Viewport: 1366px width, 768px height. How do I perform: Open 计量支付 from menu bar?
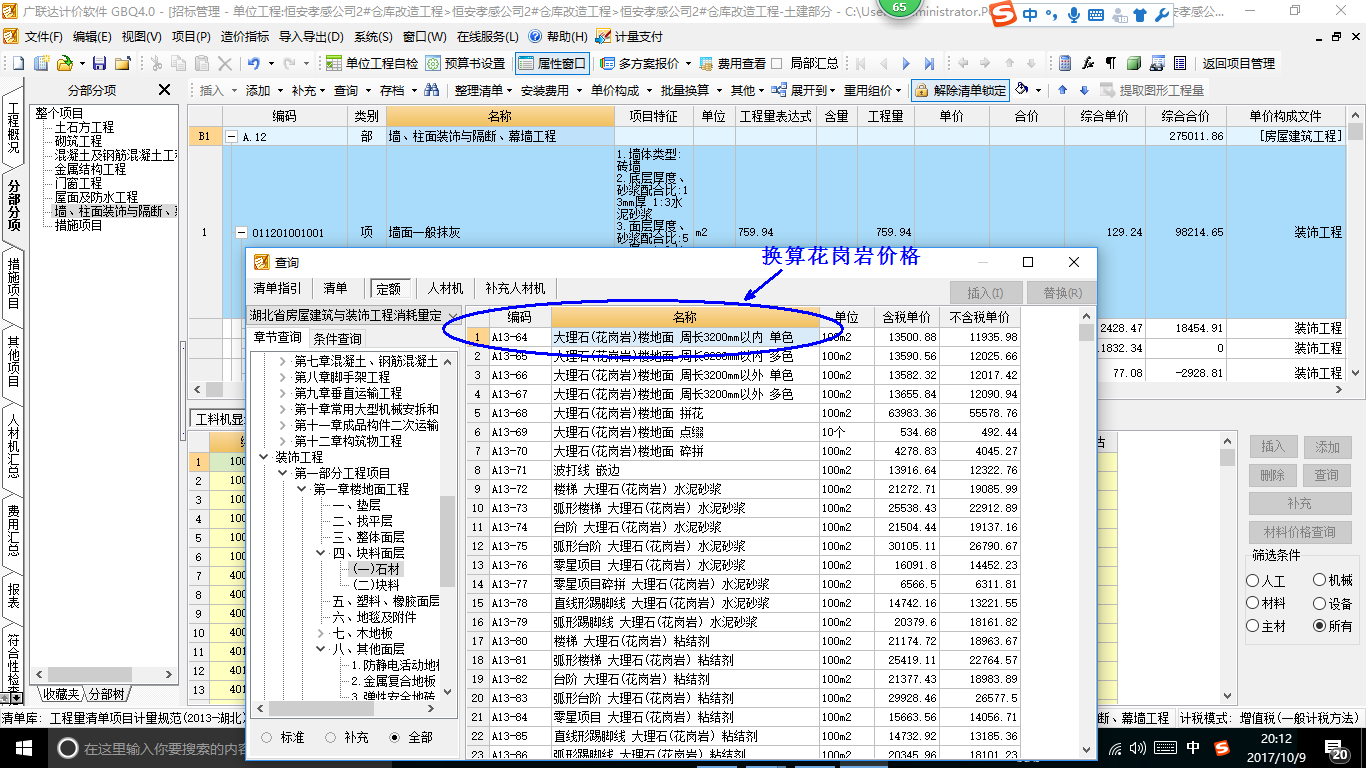pos(630,37)
